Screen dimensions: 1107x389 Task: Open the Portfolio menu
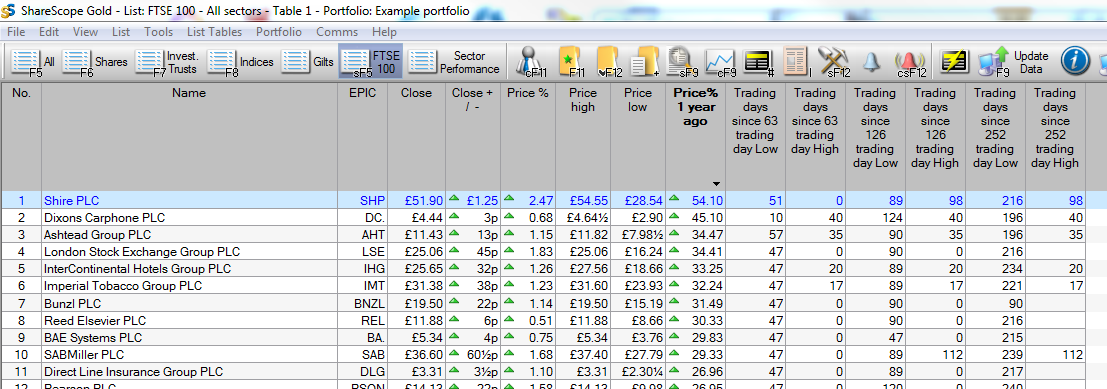coord(279,32)
